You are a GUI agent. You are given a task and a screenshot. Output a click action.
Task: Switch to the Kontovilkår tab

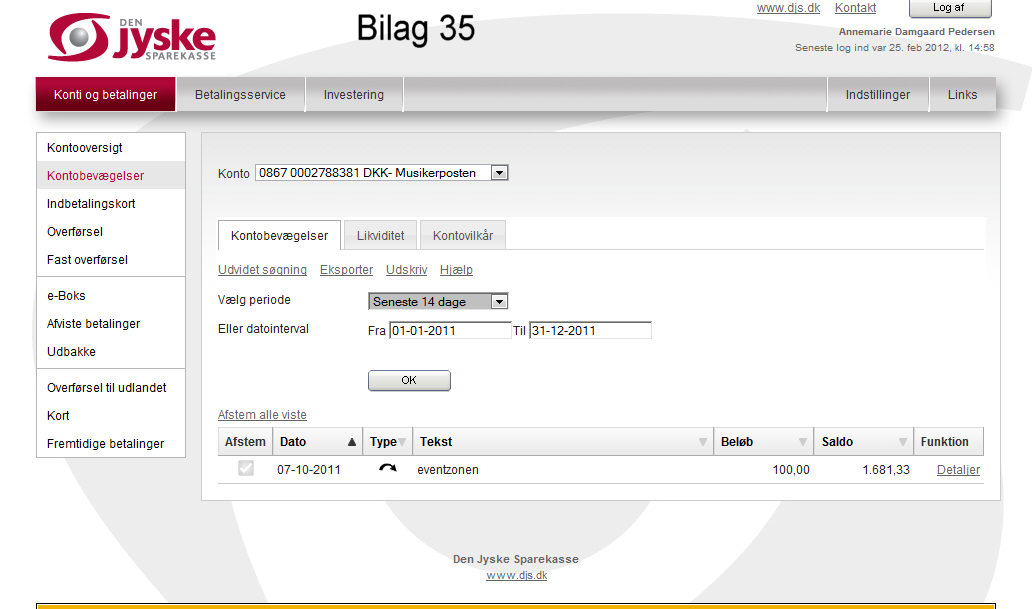click(463, 235)
